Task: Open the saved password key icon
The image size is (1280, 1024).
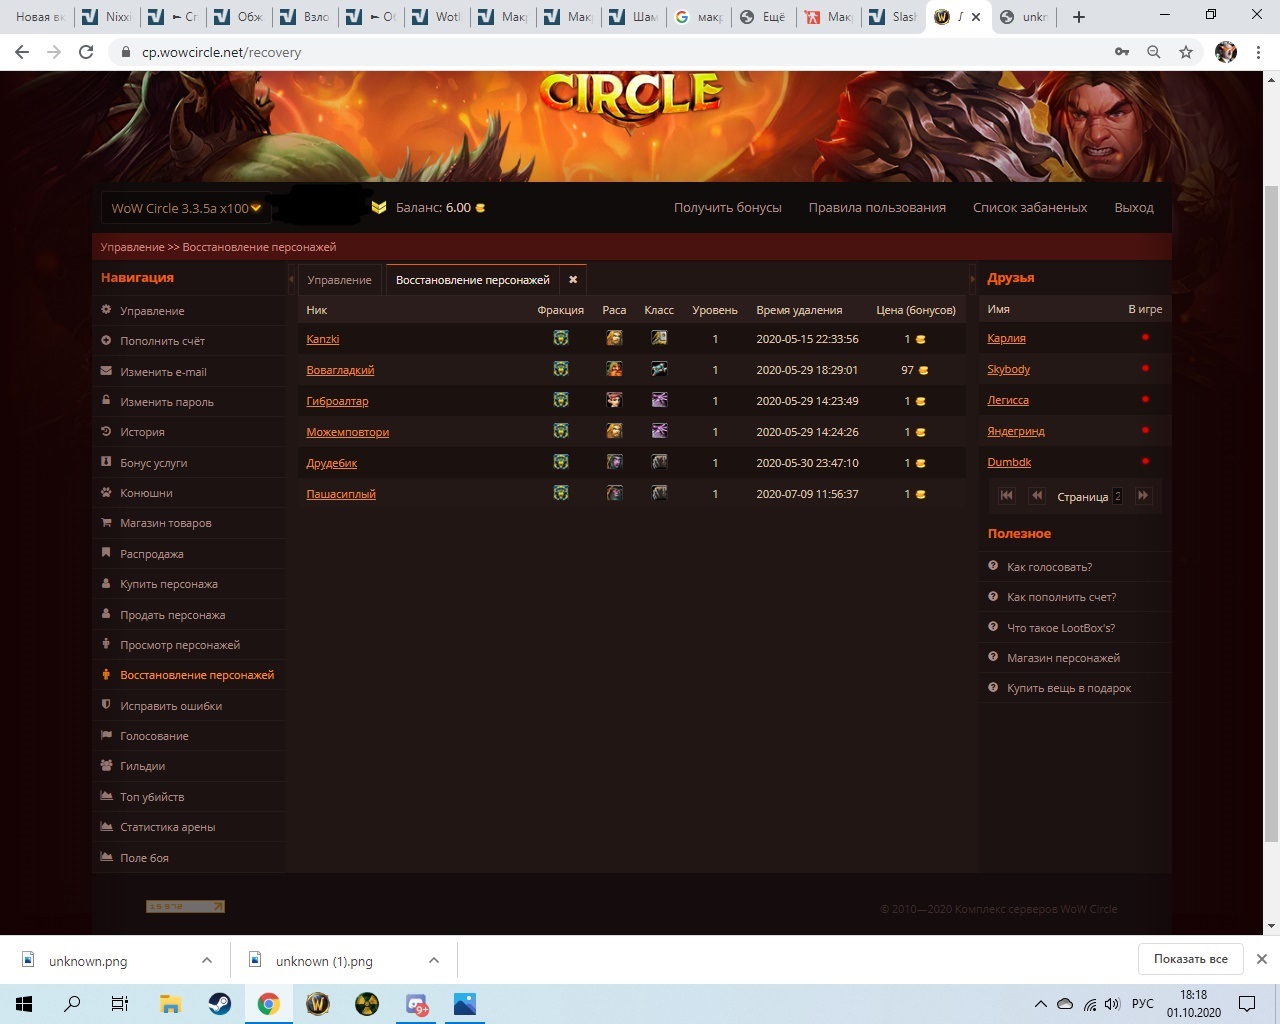Action: [1122, 52]
